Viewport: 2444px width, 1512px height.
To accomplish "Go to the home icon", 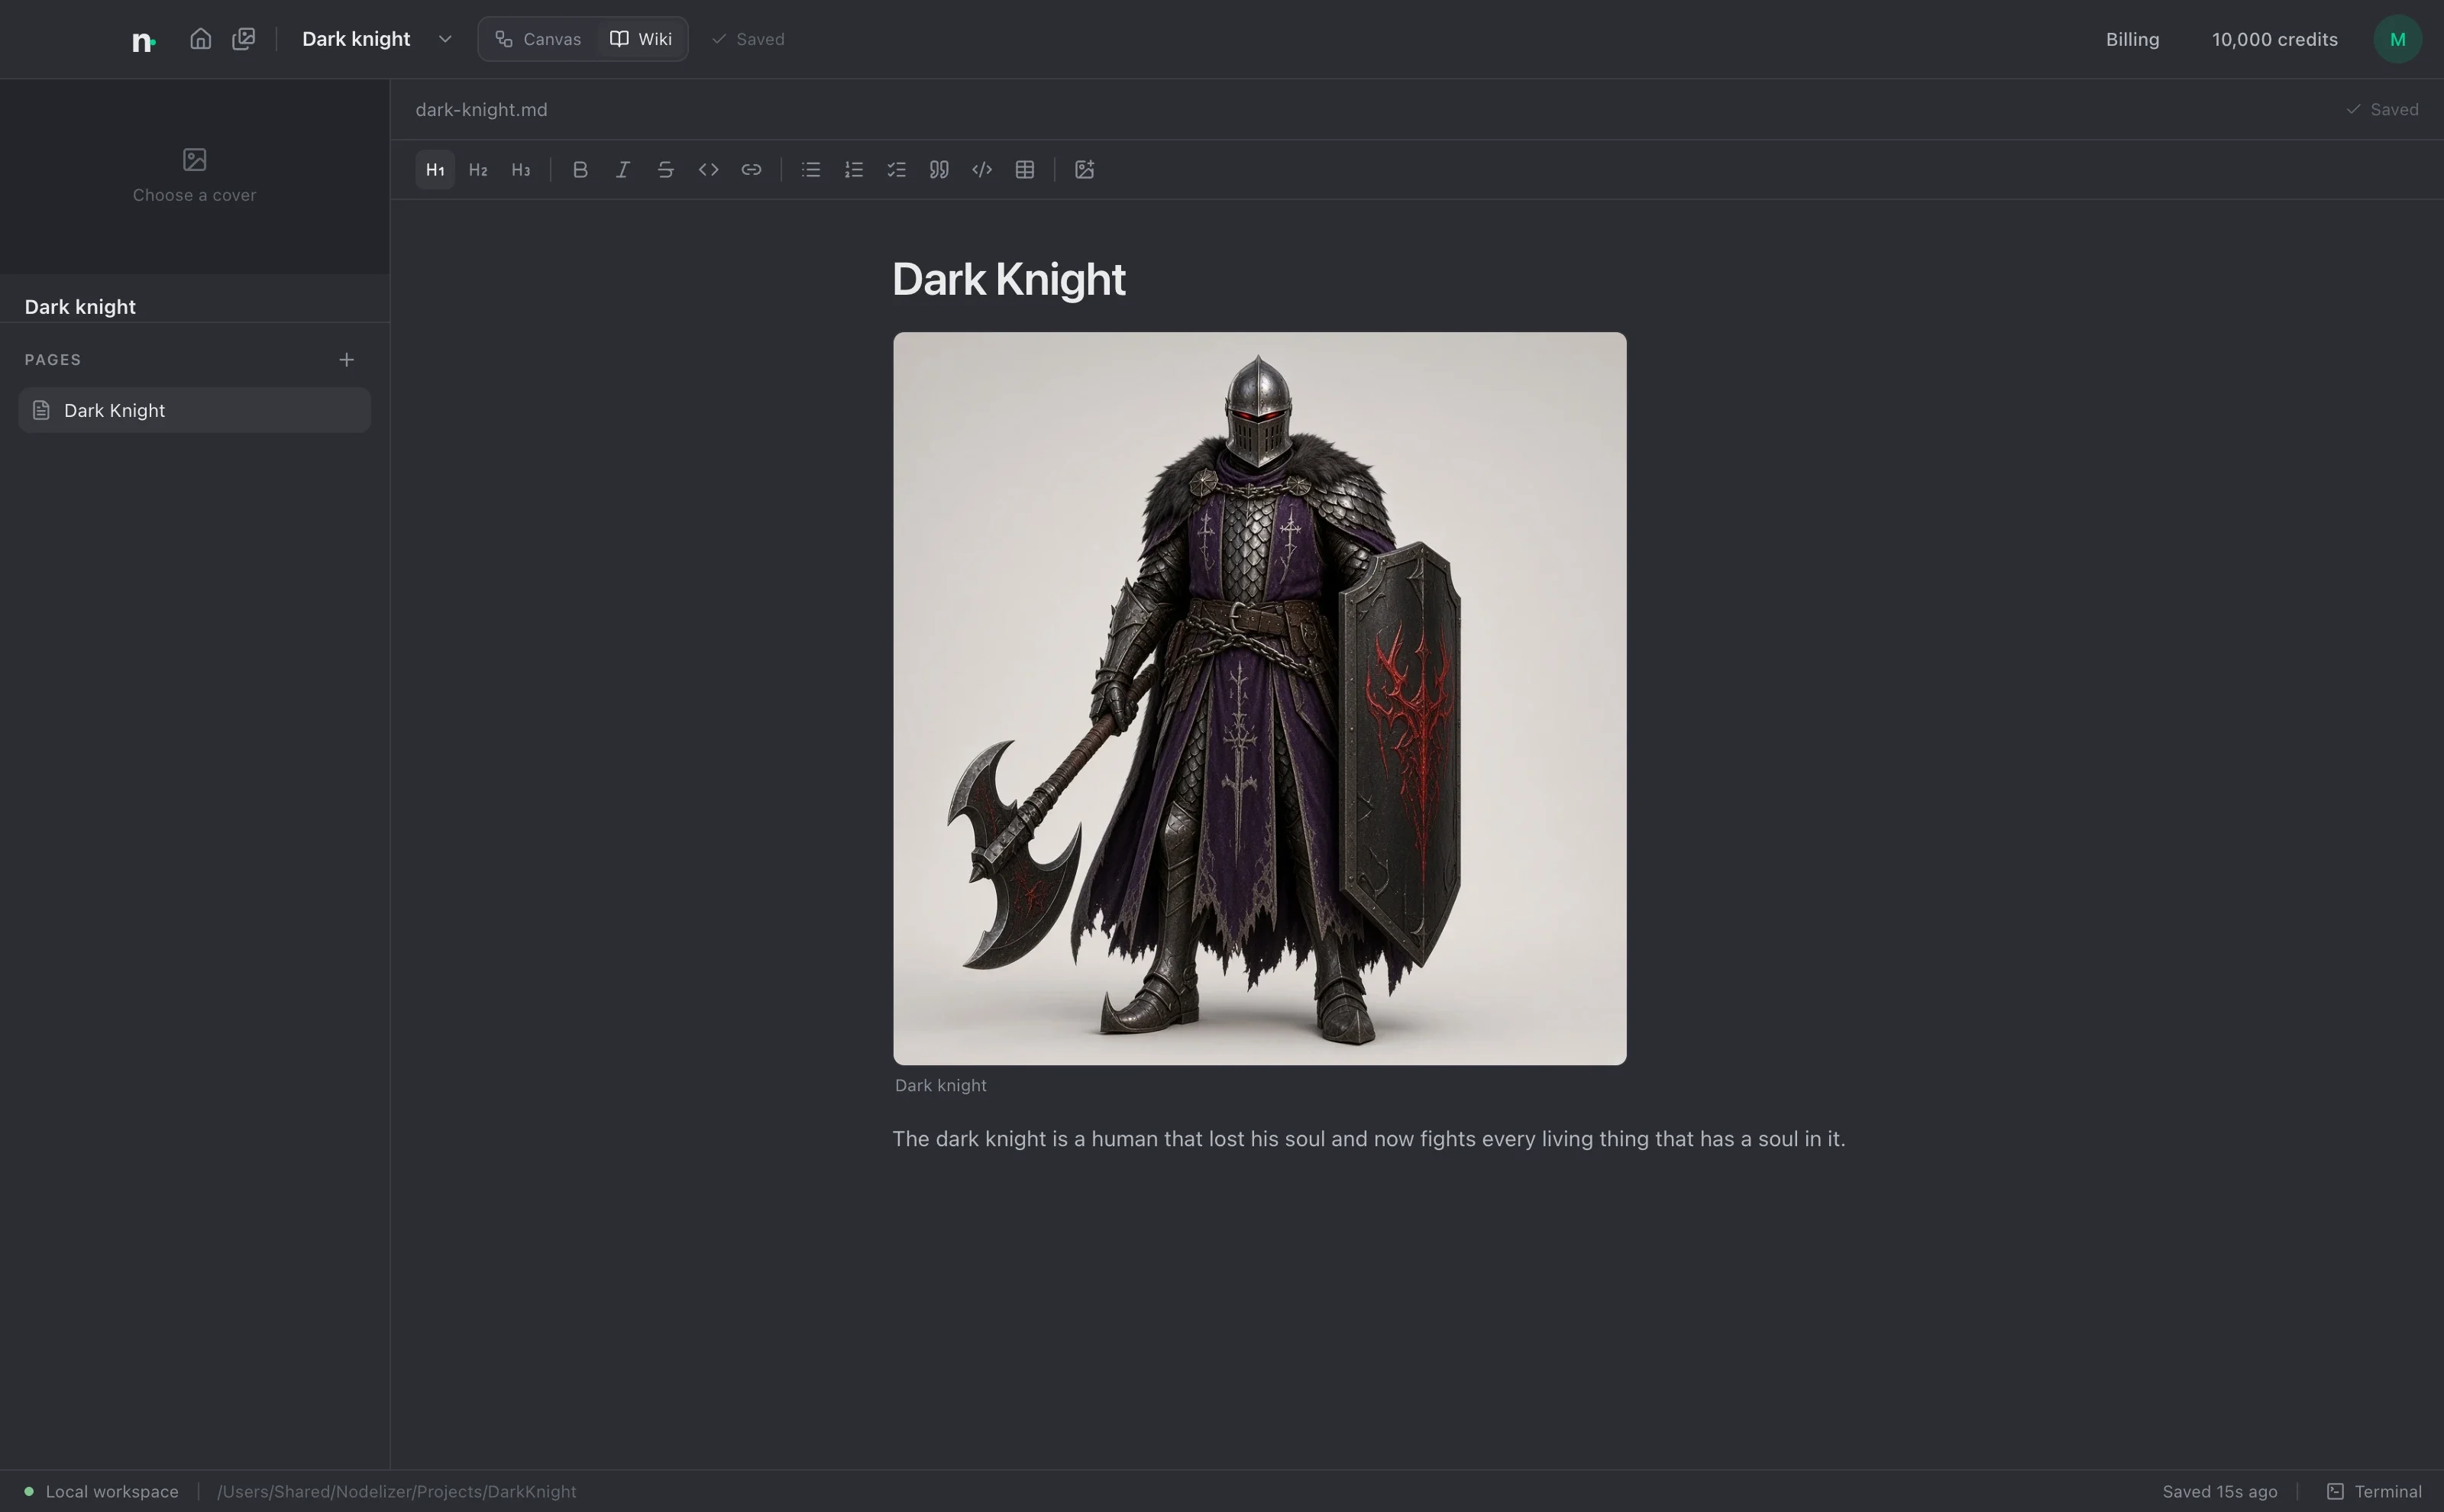I will [200, 39].
